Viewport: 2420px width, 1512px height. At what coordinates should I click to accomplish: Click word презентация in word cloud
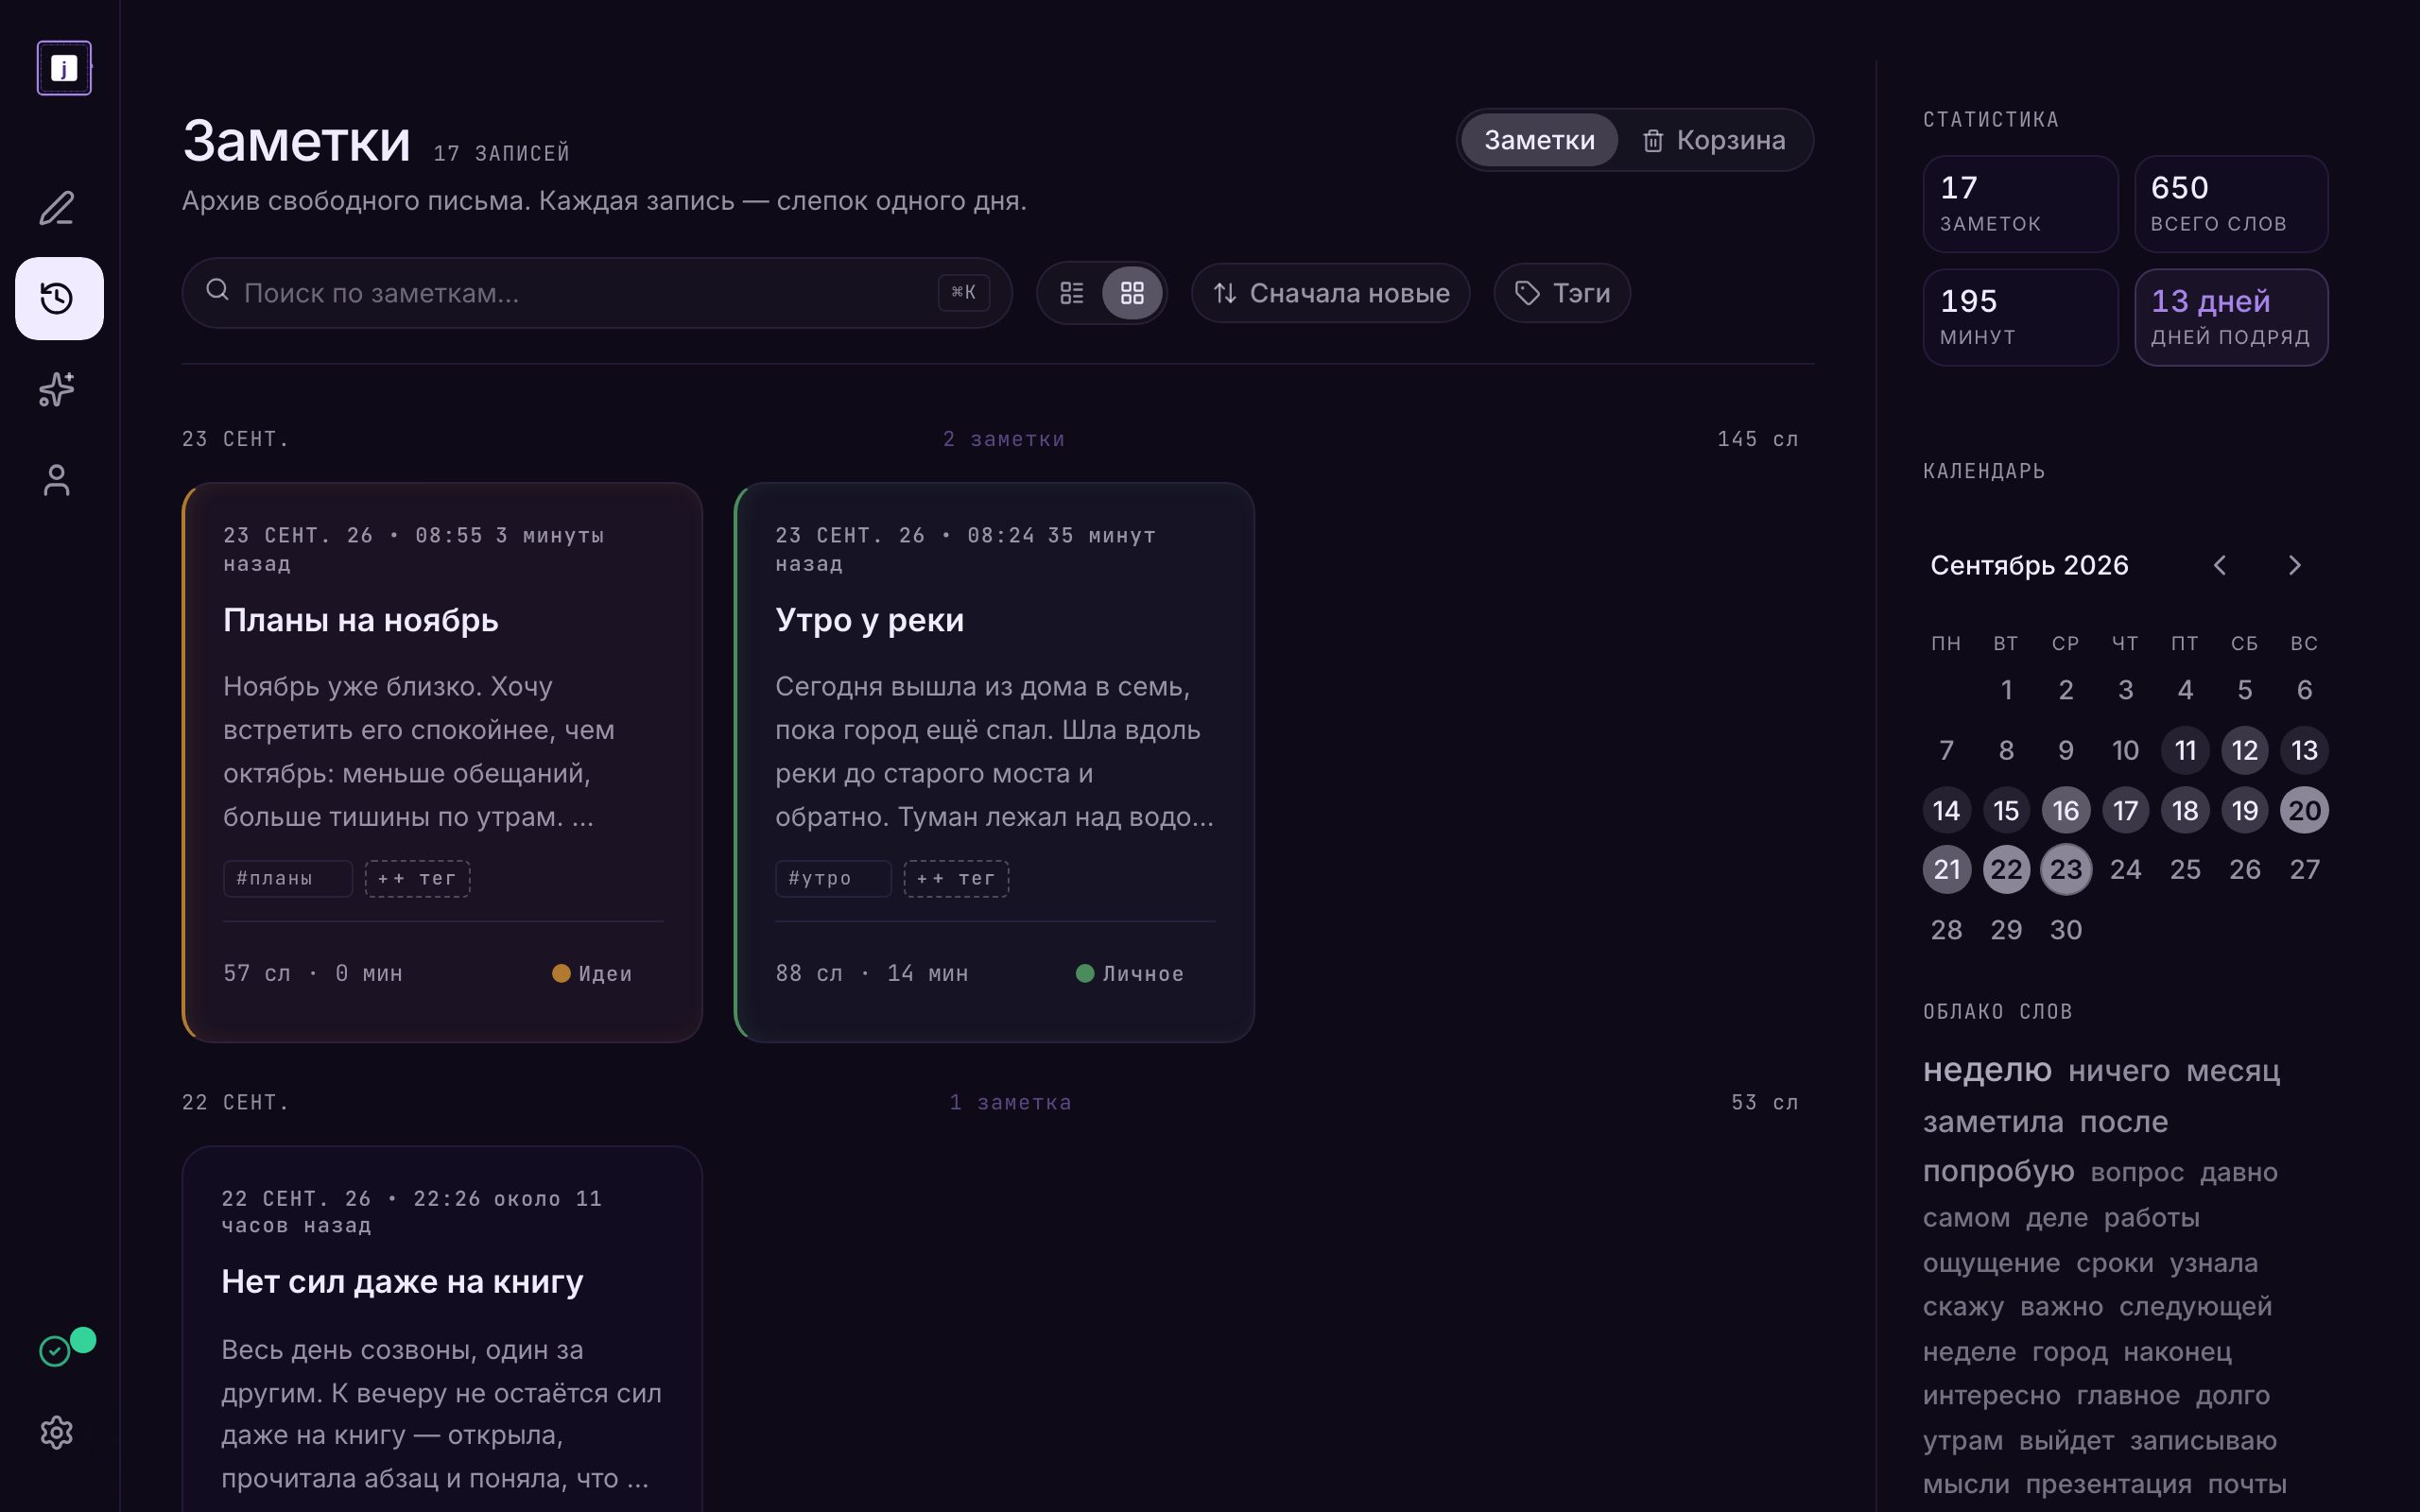[x=2108, y=1484]
